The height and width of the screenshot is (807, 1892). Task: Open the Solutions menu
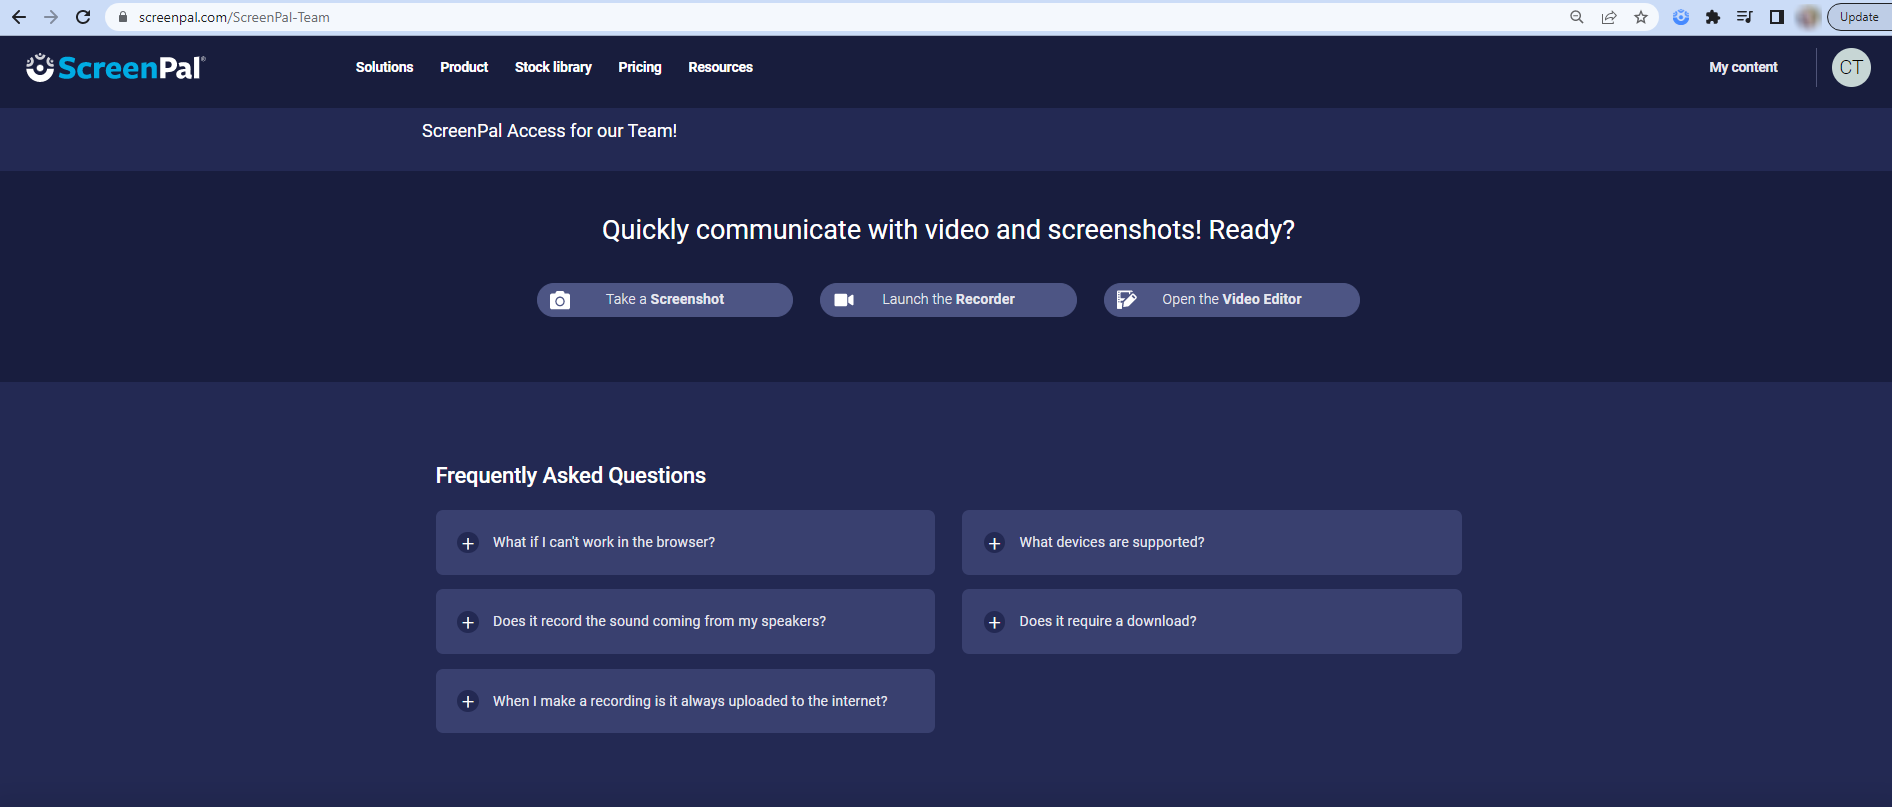(384, 67)
